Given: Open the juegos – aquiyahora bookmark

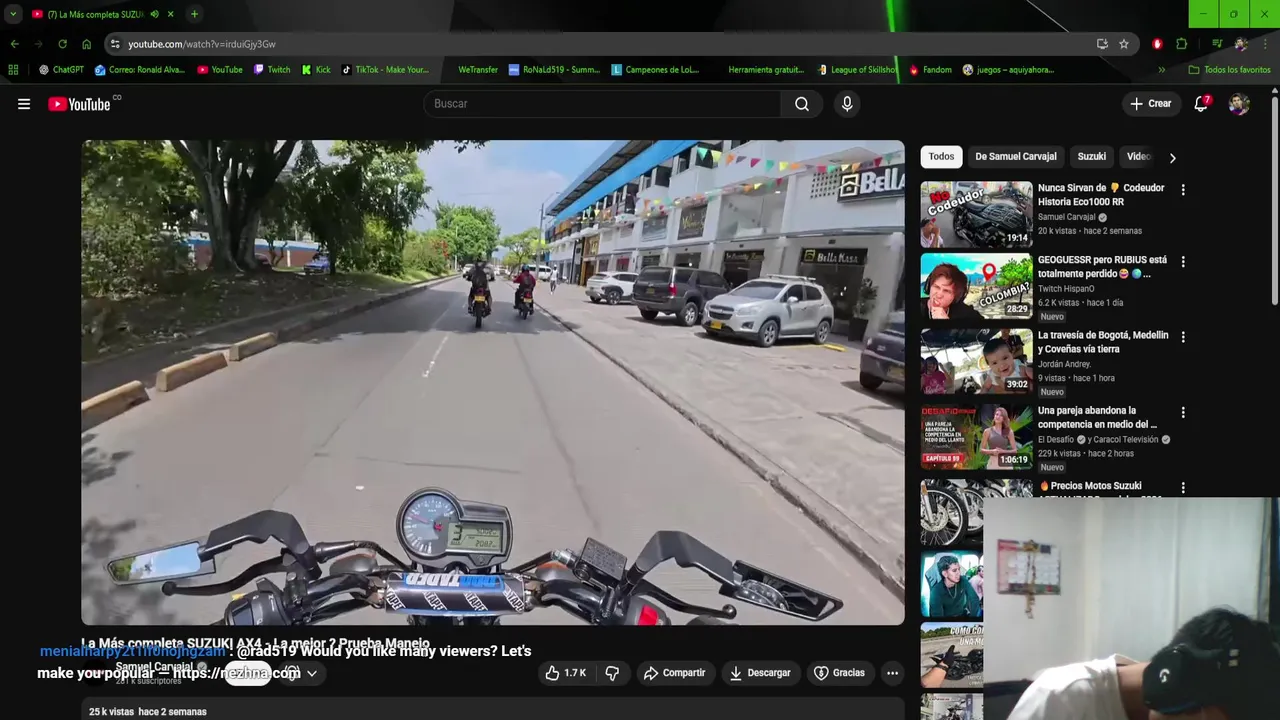Looking at the screenshot, I should tap(1009, 70).
